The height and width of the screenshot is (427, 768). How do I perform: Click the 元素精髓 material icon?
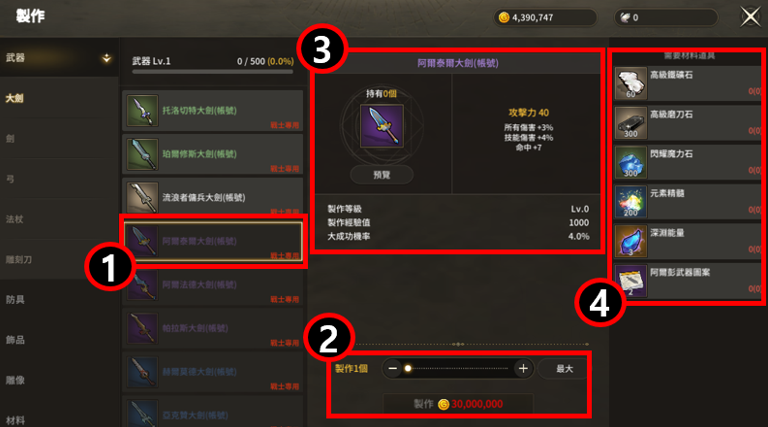pyautogui.click(x=630, y=202)
